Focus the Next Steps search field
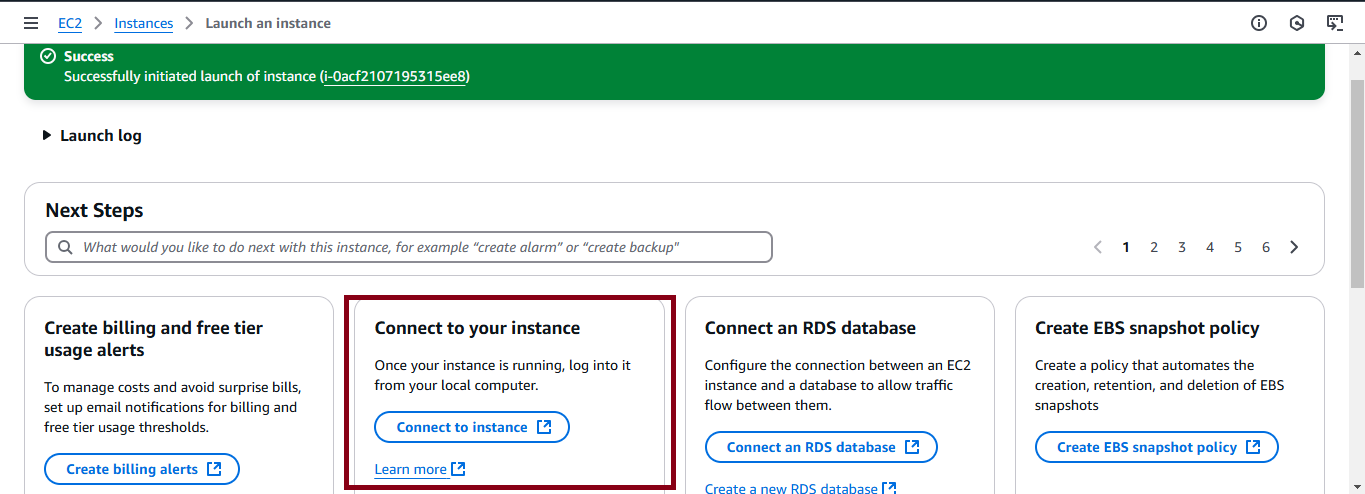Screen dimensions: 1365x494 click(x=409, y=247)
